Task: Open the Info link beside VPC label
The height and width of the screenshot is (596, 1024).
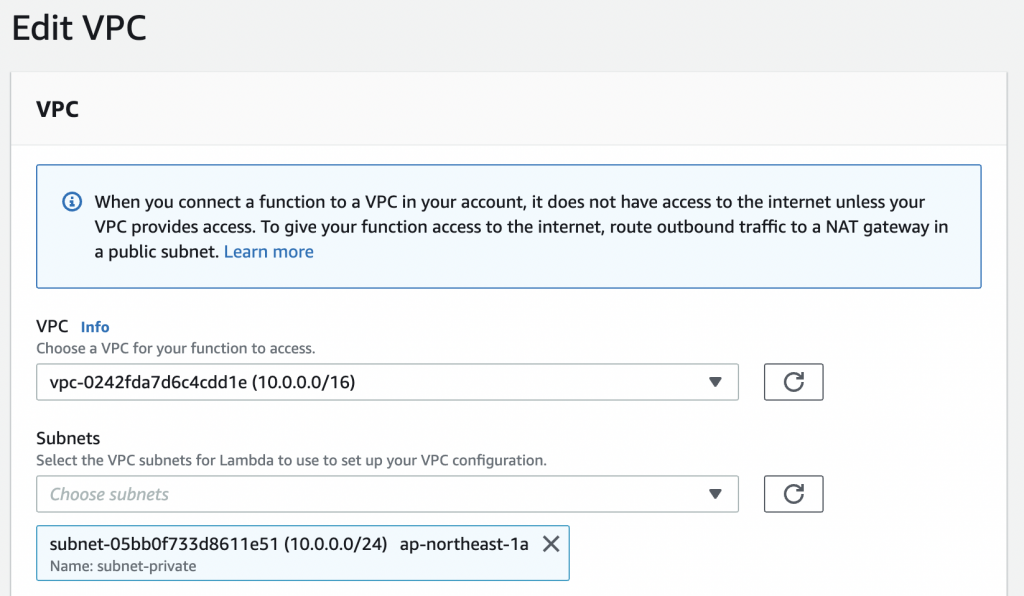Action: pos(95,327)
